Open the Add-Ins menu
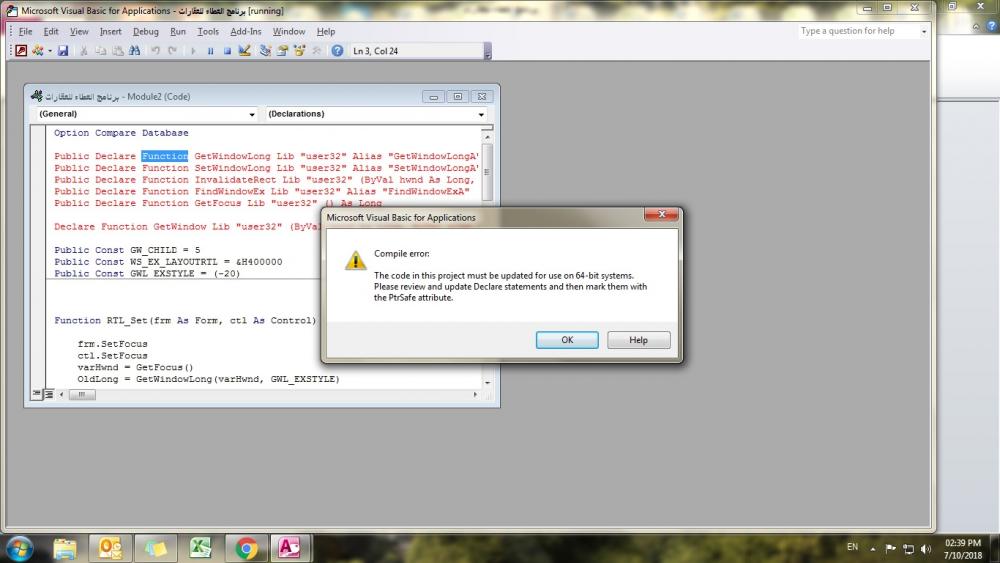This screenshot has height=563, width=1000. coord(246,31)
